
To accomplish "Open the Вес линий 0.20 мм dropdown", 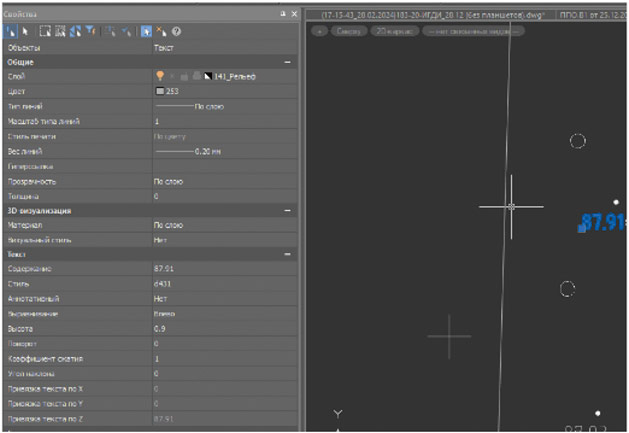I will 225,151.
